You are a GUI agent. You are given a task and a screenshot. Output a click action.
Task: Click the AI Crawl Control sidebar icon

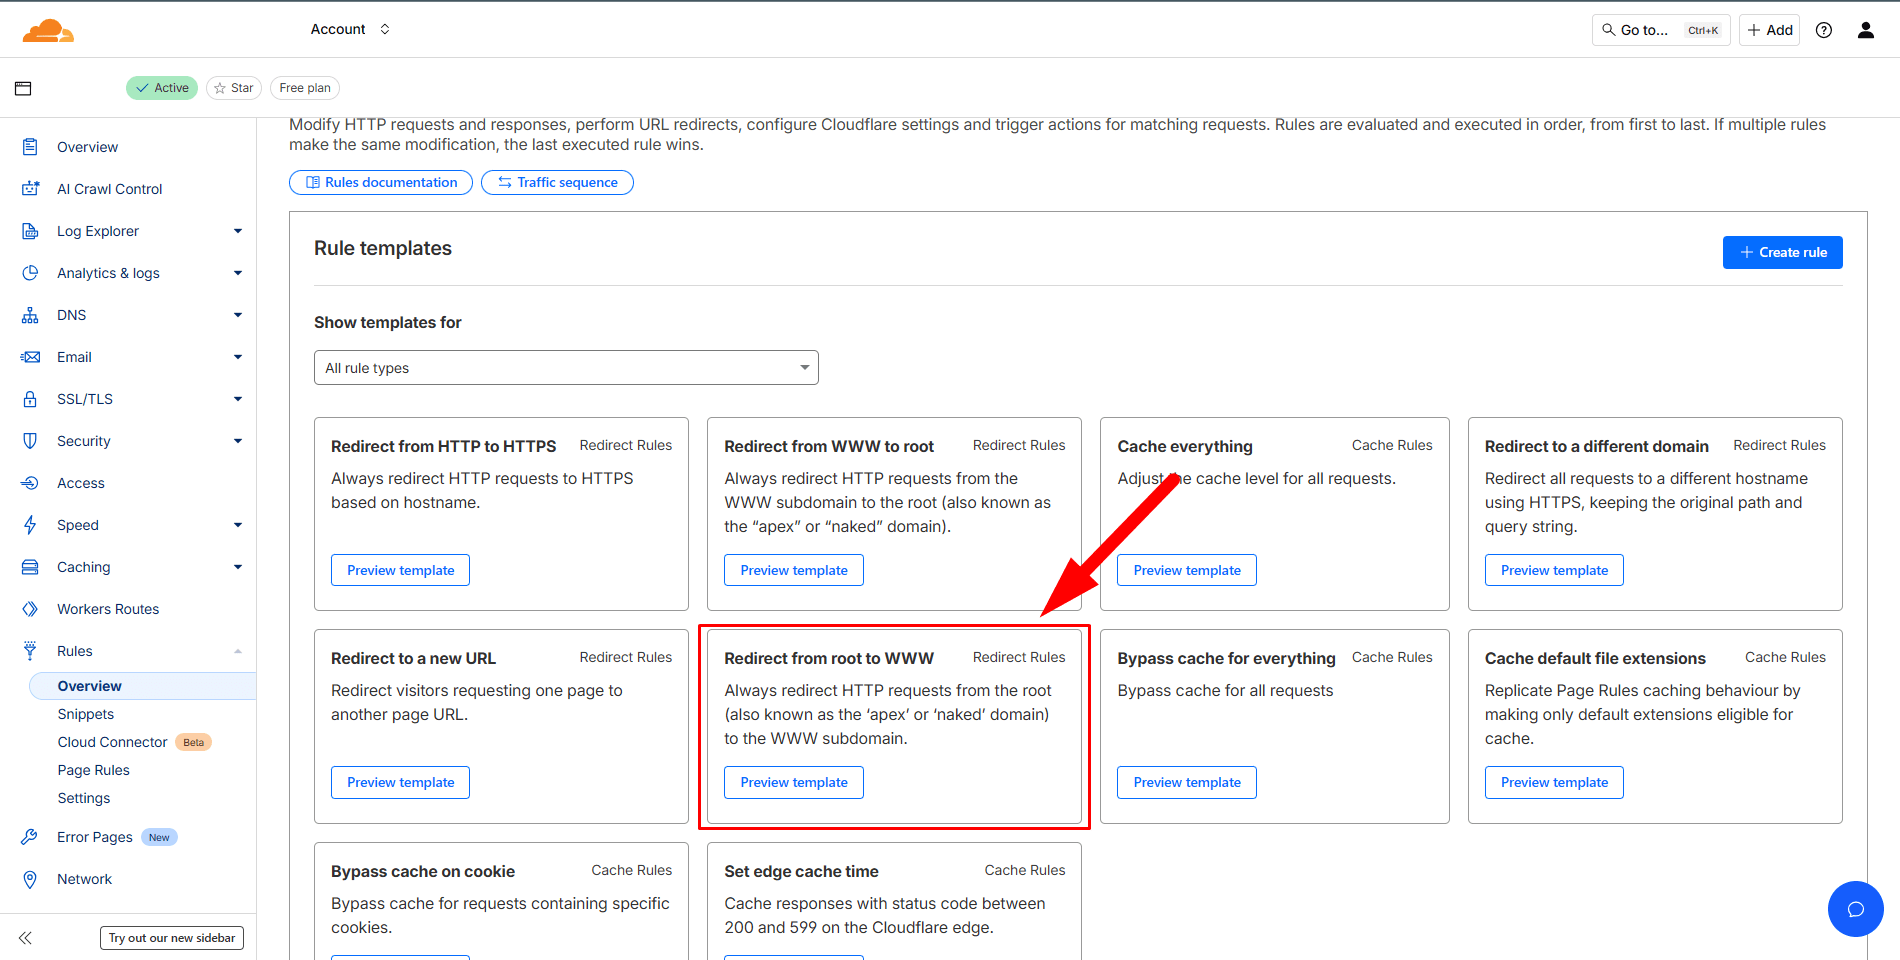click(30, 189)
